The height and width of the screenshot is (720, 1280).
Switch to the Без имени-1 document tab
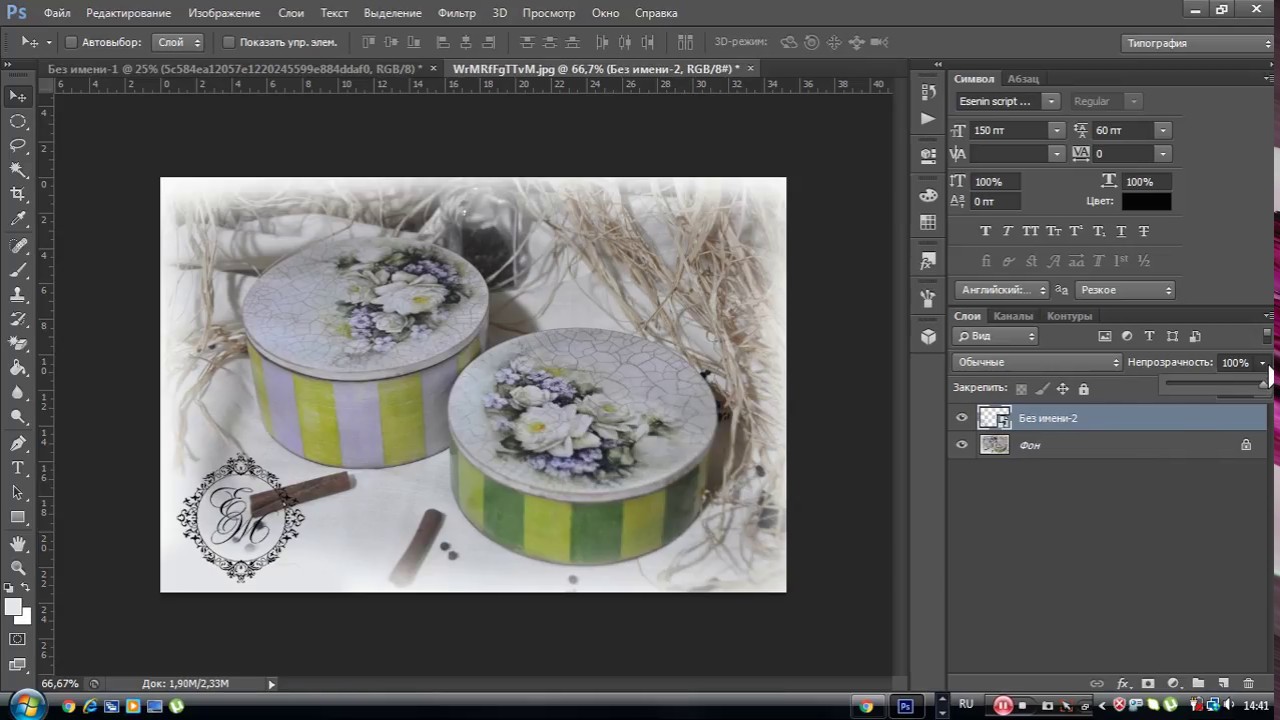236,68
